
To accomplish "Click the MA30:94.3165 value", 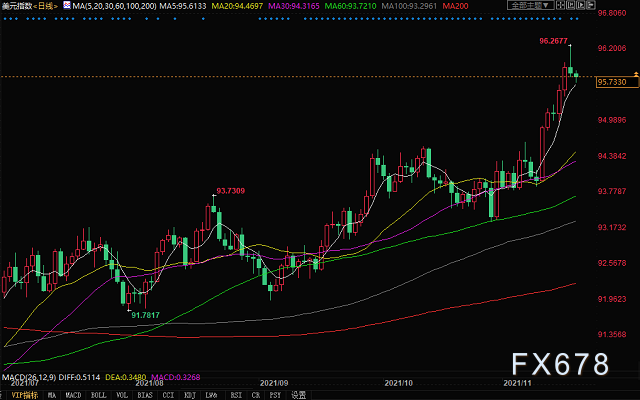I will pos(294,6).
